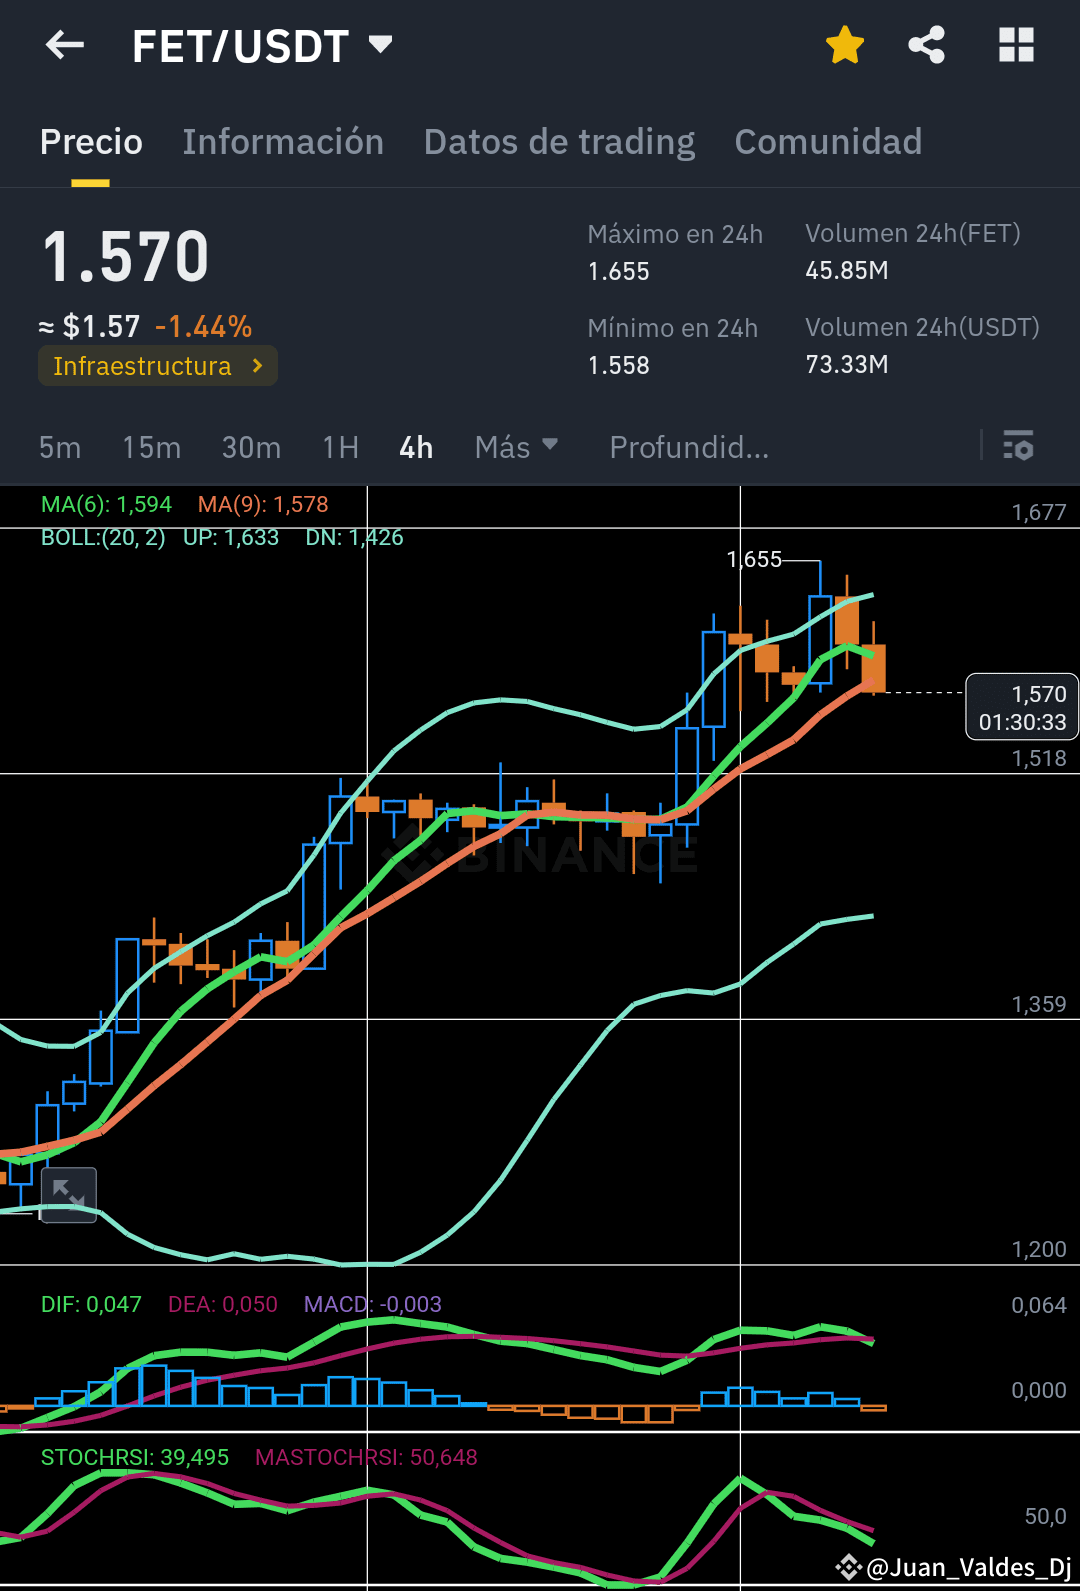This screenshot has width=1080, height=1591.
Task: Click the UP: 1,633 Bollinger value
Action: tap(231, 537)
